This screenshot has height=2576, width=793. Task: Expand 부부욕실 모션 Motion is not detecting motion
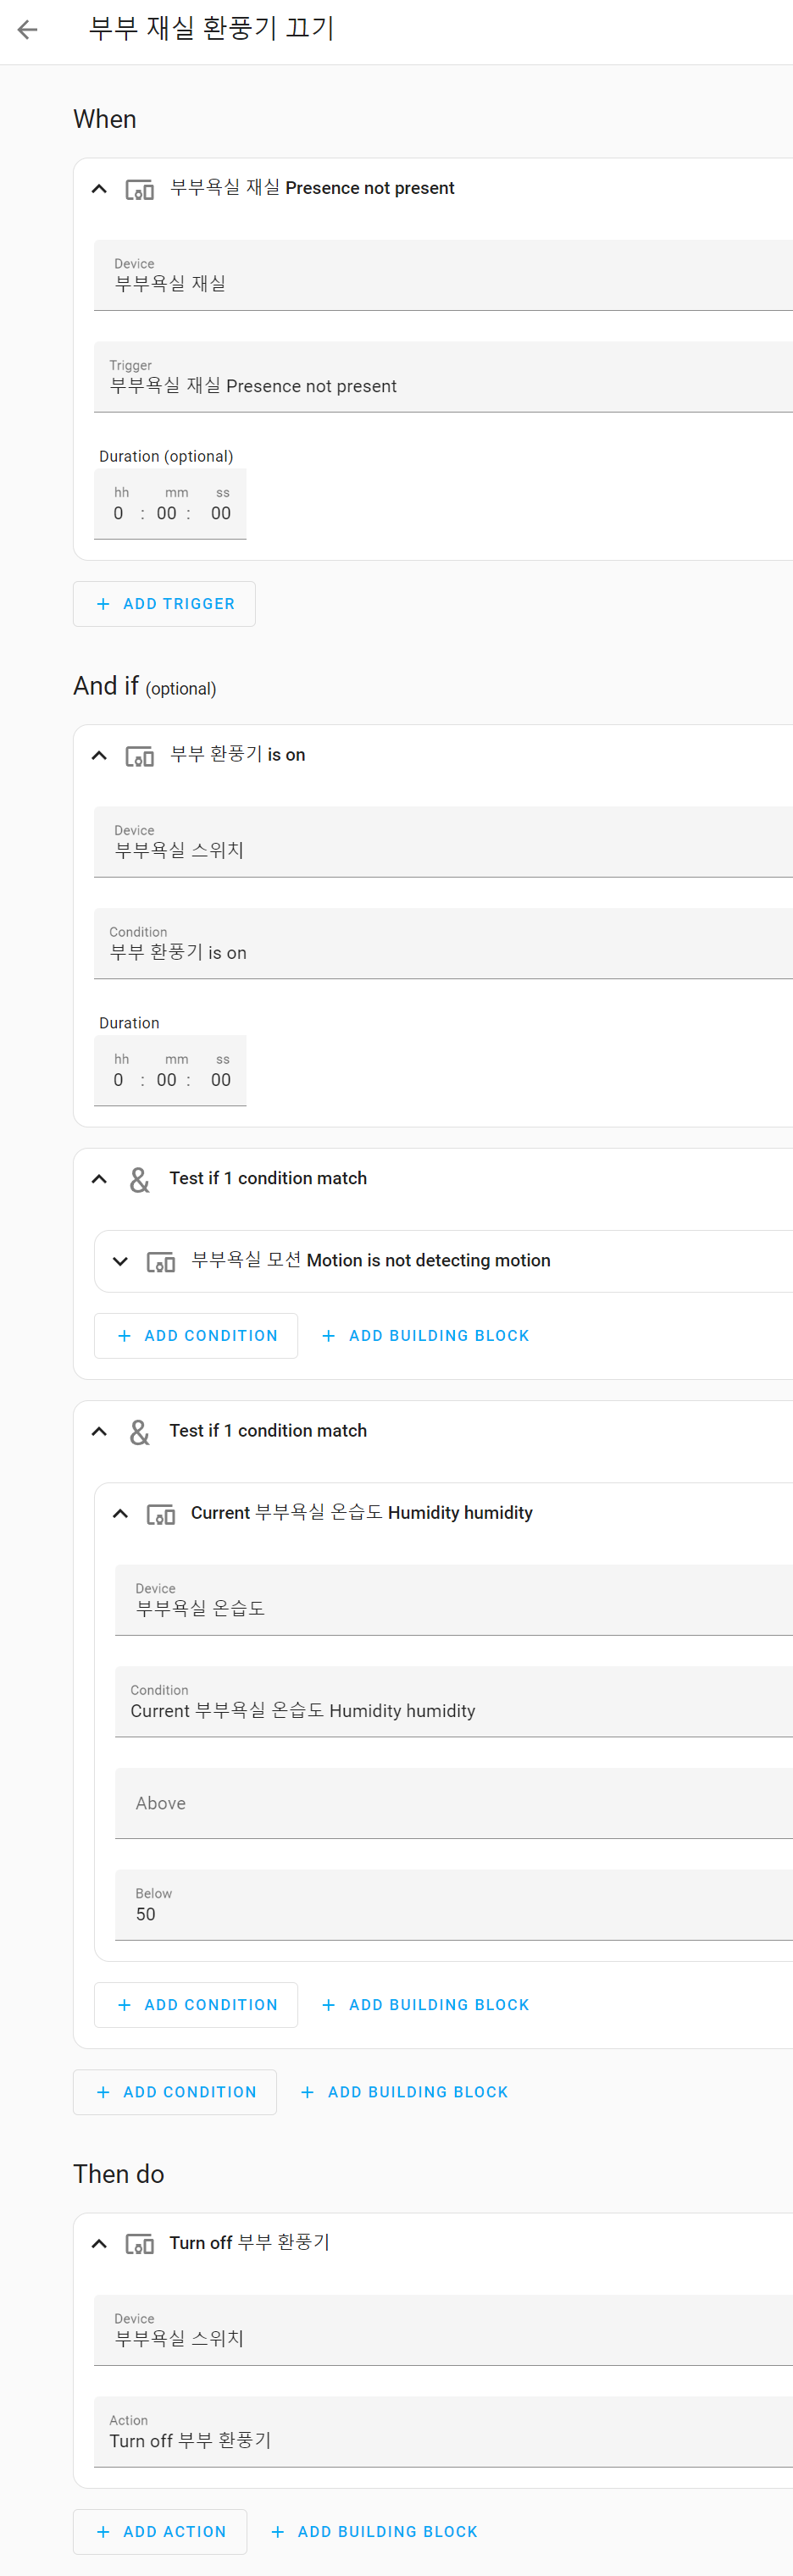(120, 1261)
